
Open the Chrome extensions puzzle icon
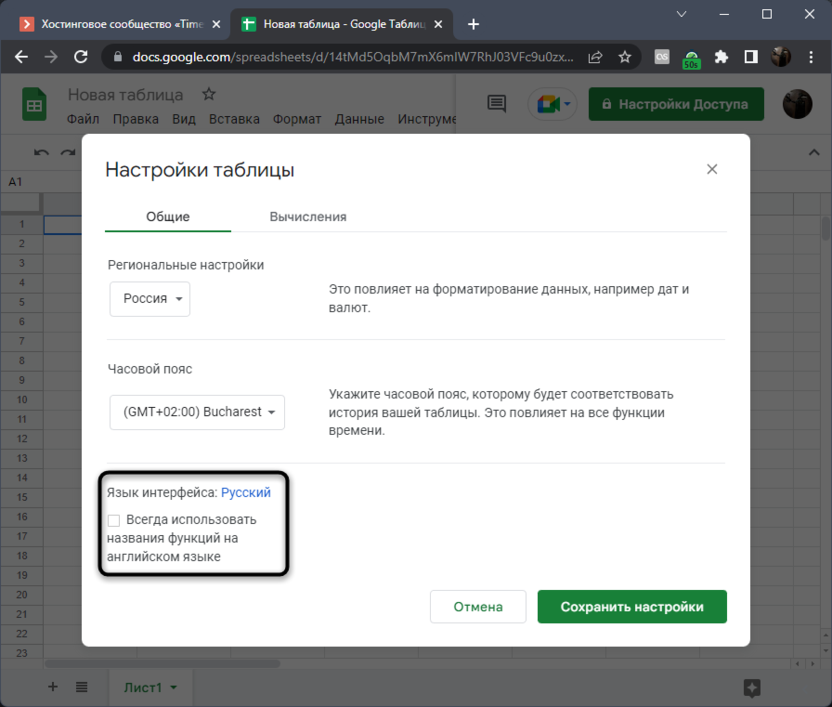[x=721, y=57]
